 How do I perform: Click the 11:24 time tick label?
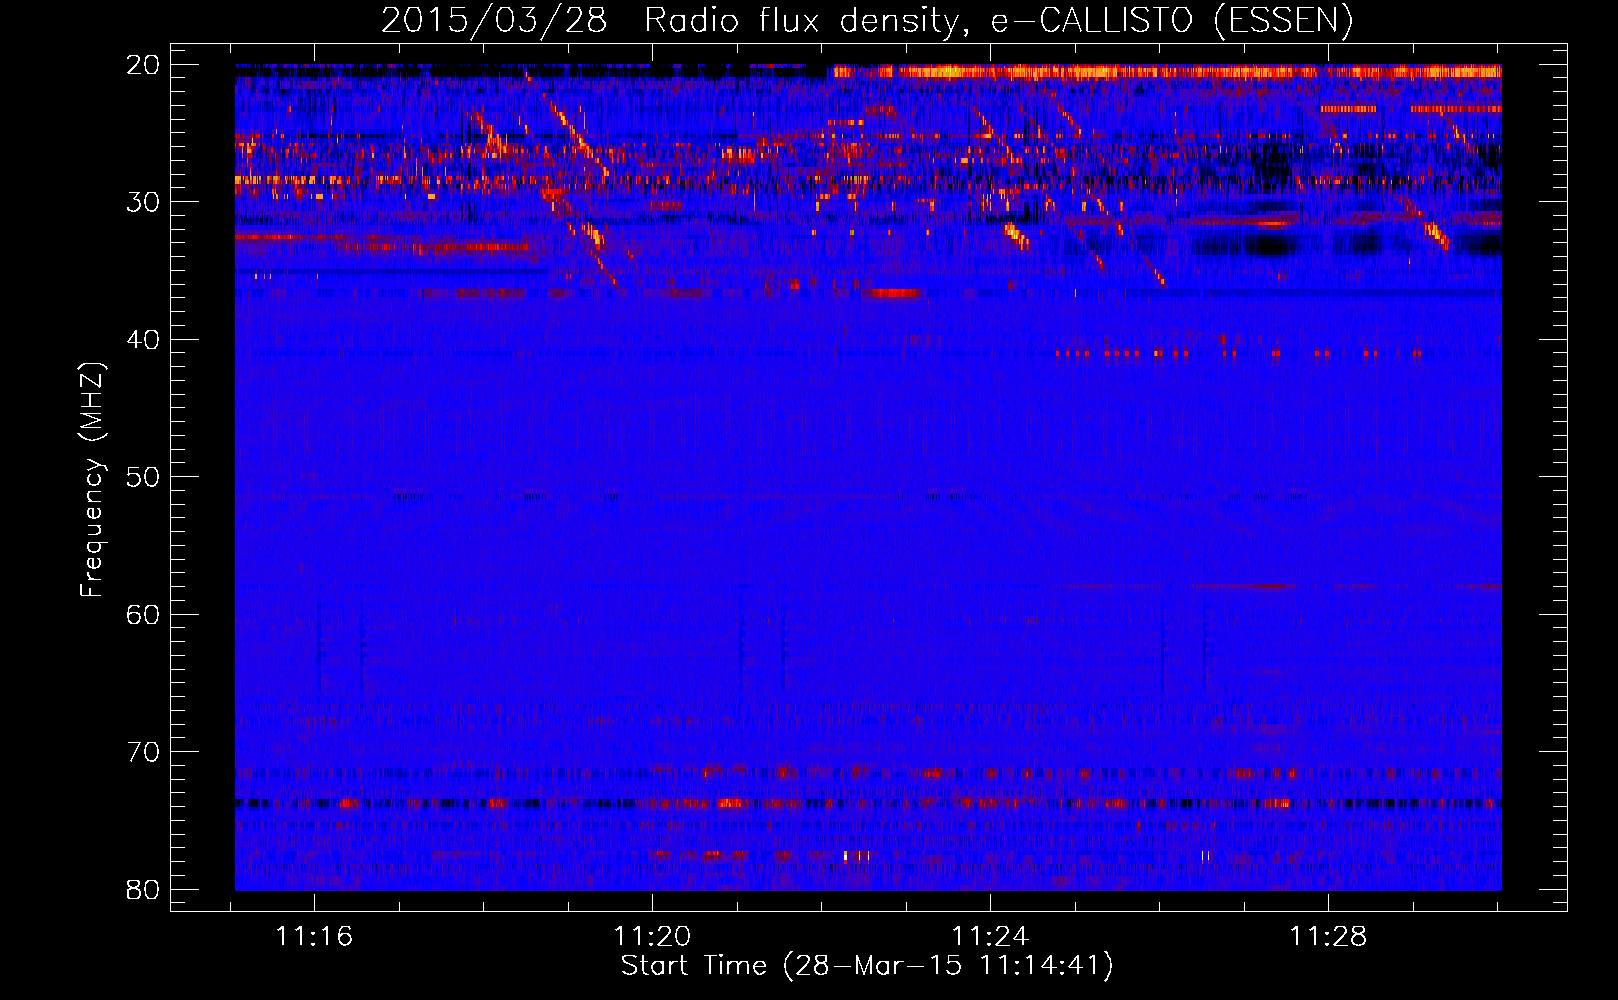[x=990, y=937]
